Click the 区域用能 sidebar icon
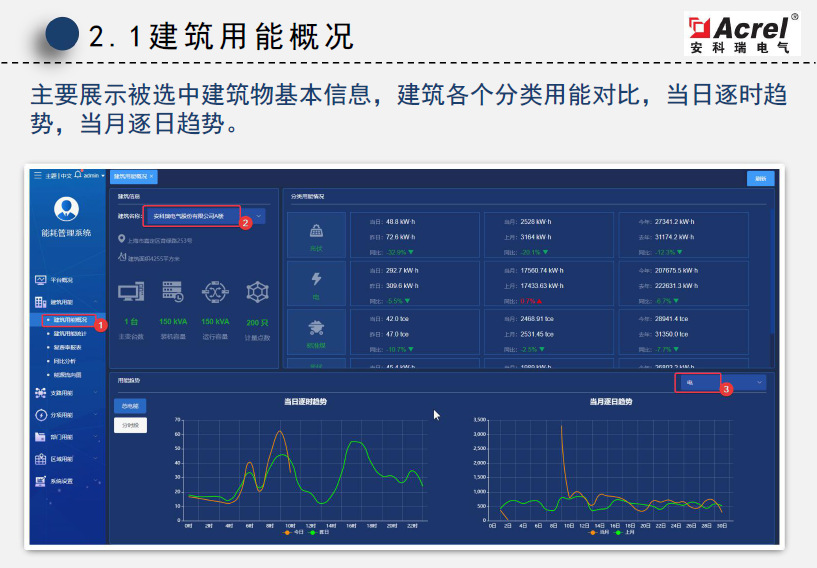The image size is (817, 568). (41, 459)
